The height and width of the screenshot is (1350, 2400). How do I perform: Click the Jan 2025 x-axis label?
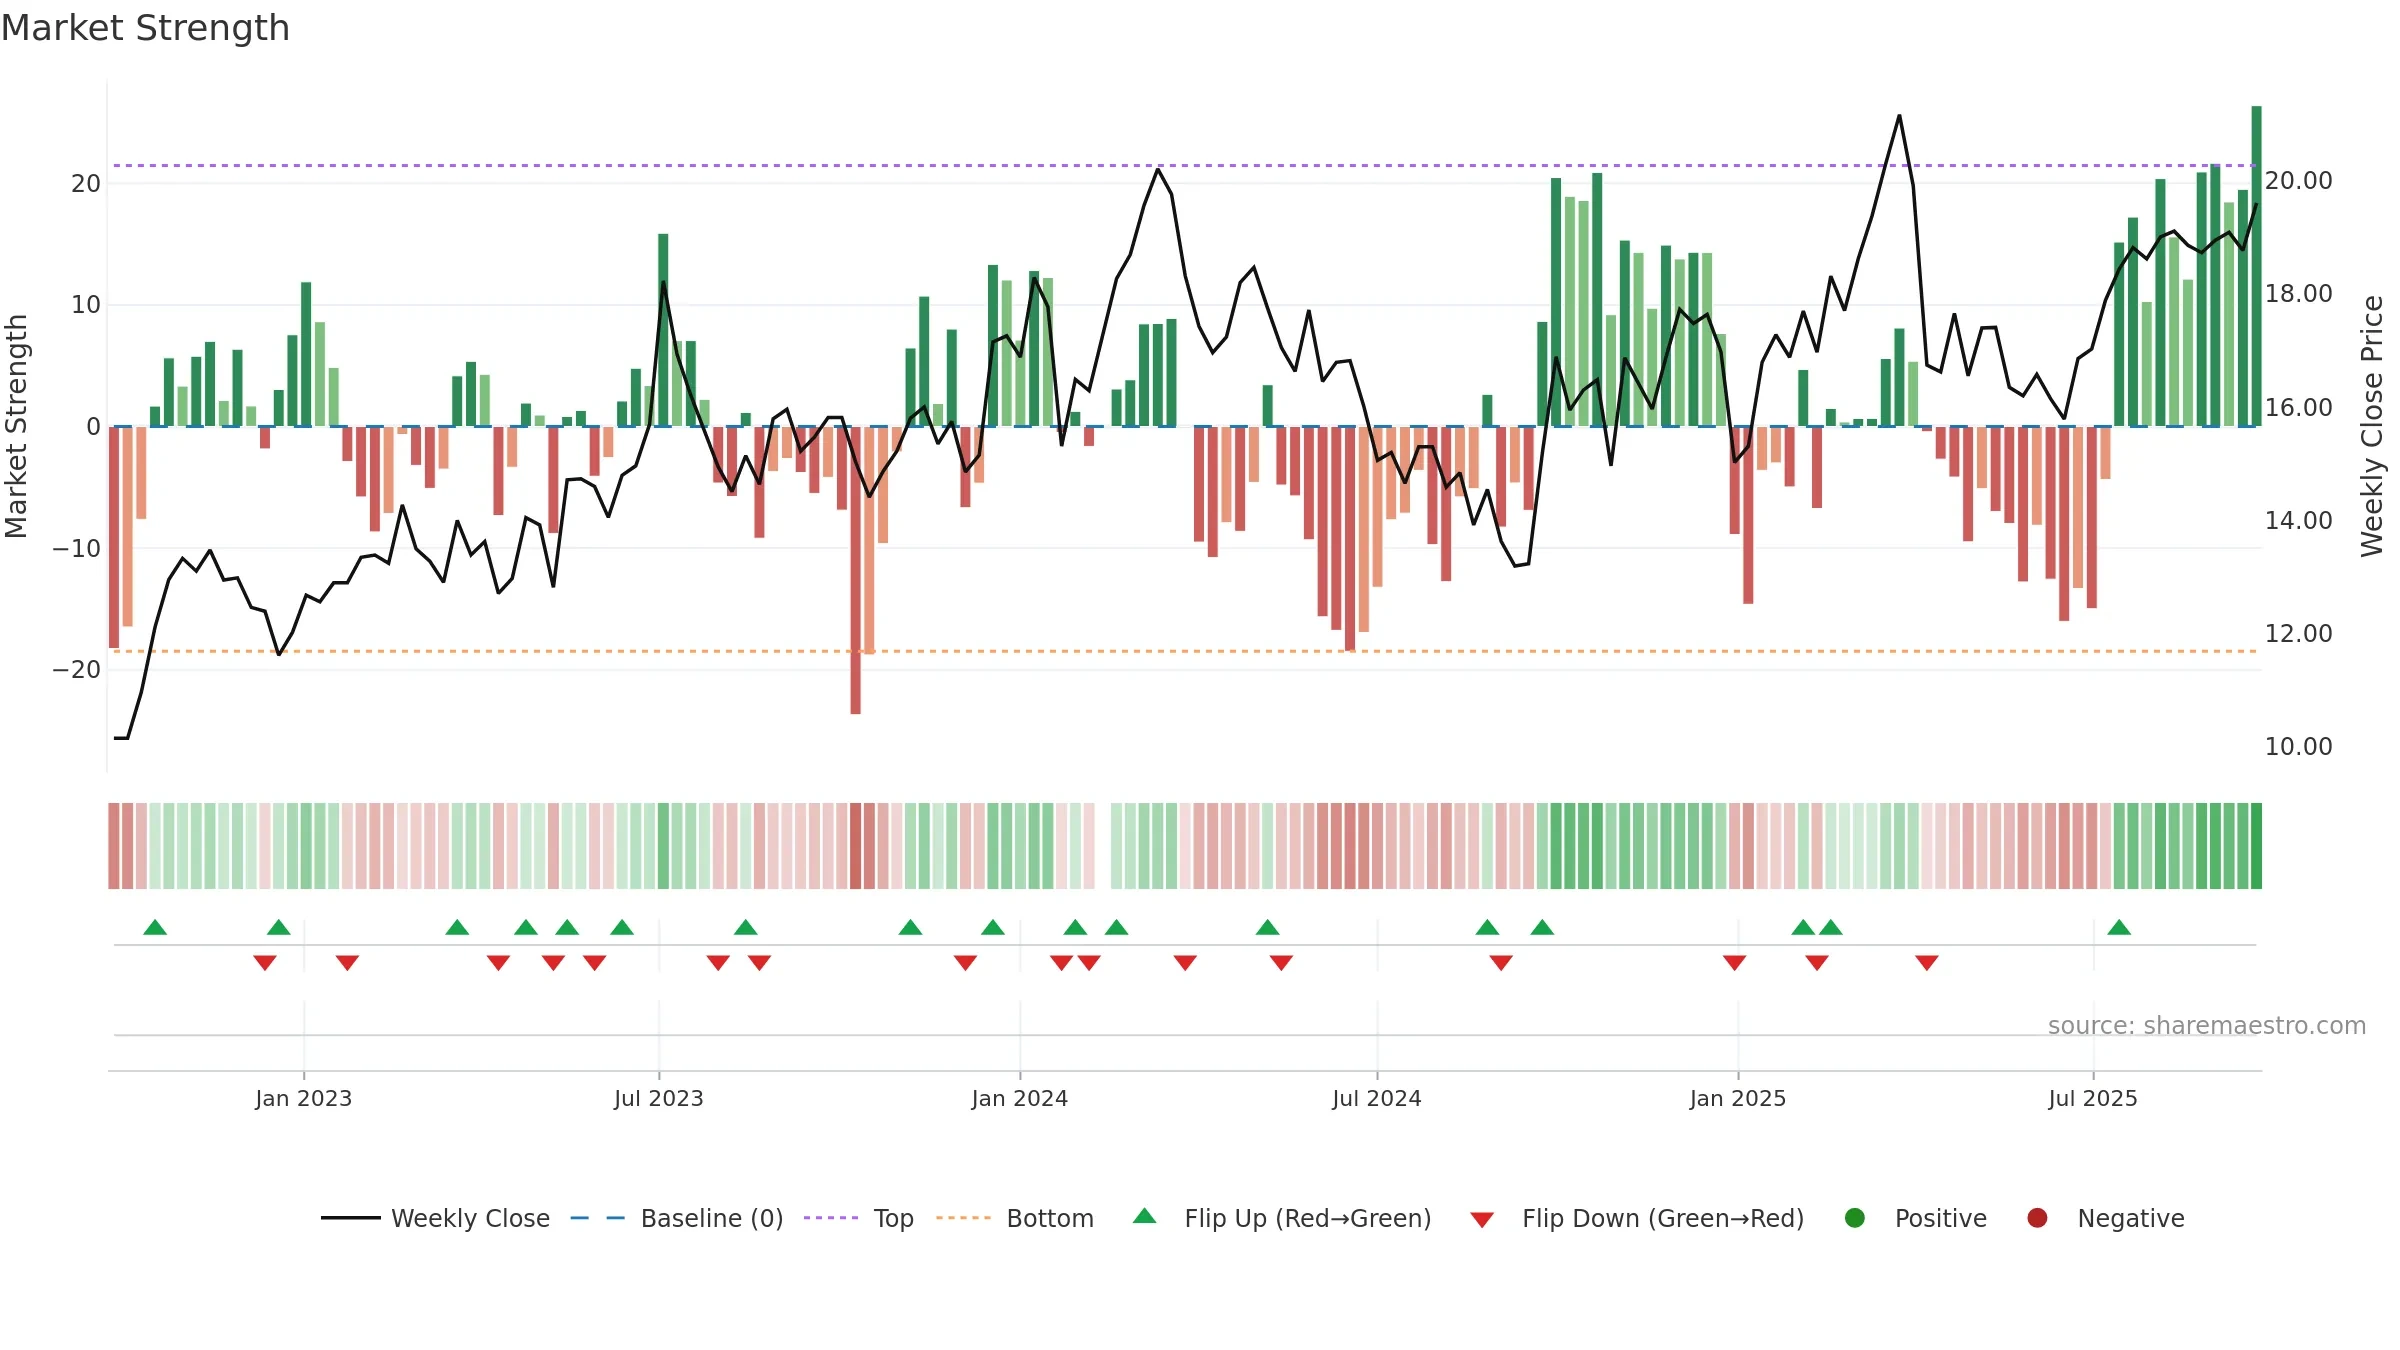(1738, 1098)
